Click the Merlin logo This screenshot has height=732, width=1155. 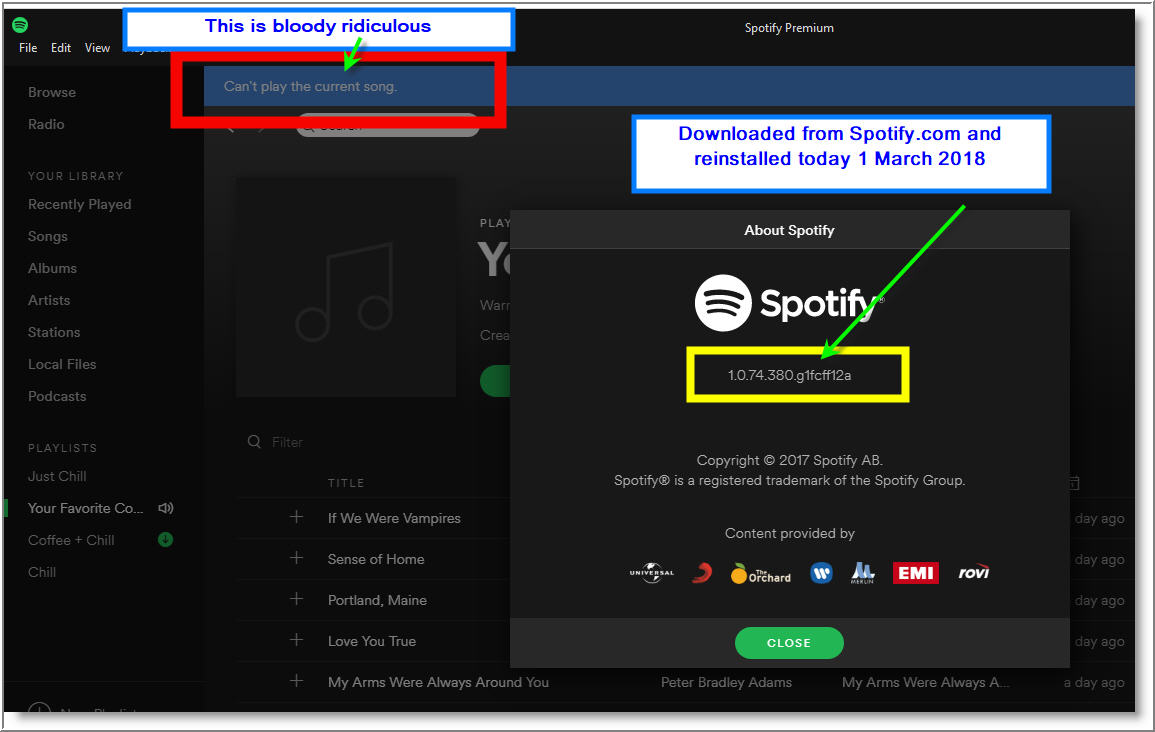863,573
